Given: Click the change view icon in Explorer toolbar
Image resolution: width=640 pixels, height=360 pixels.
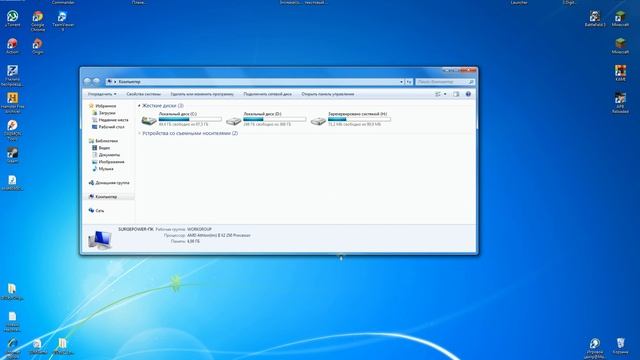Looking at the screenshot, I should click(438, 94).
